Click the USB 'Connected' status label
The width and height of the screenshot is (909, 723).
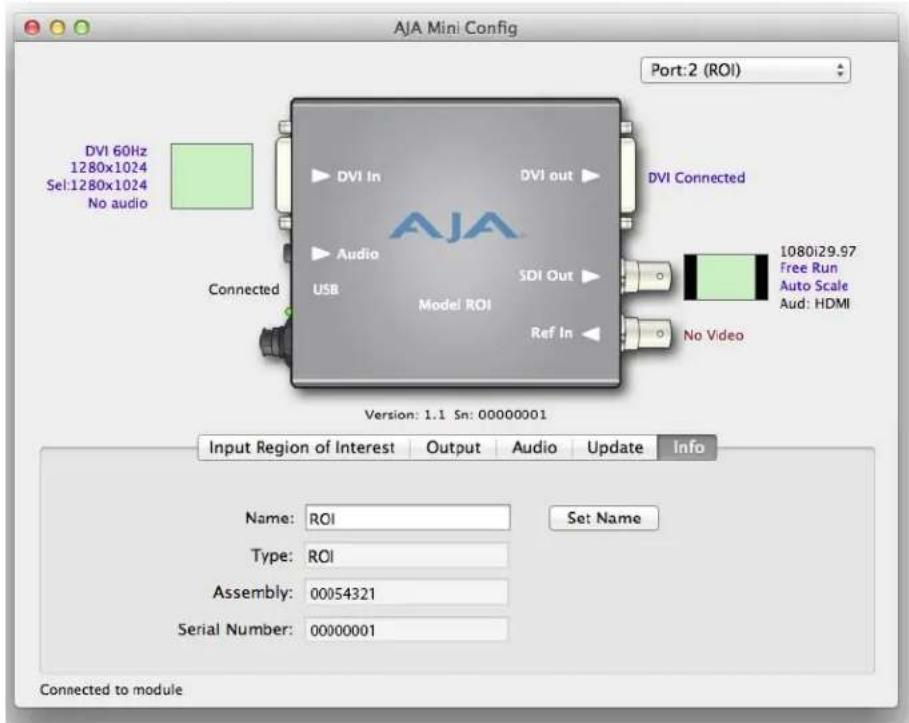[243, 289]
